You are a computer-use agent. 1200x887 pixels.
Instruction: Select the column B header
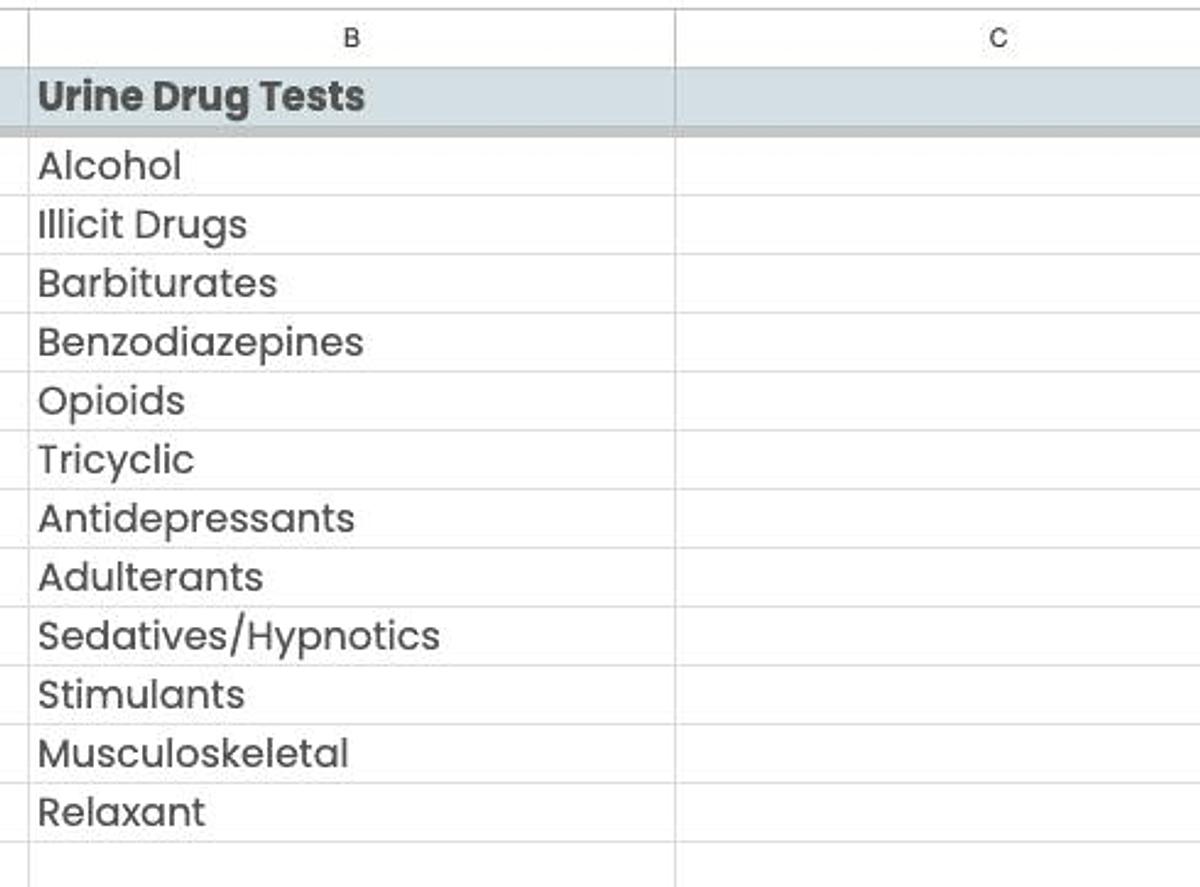(x=350, y=40)
